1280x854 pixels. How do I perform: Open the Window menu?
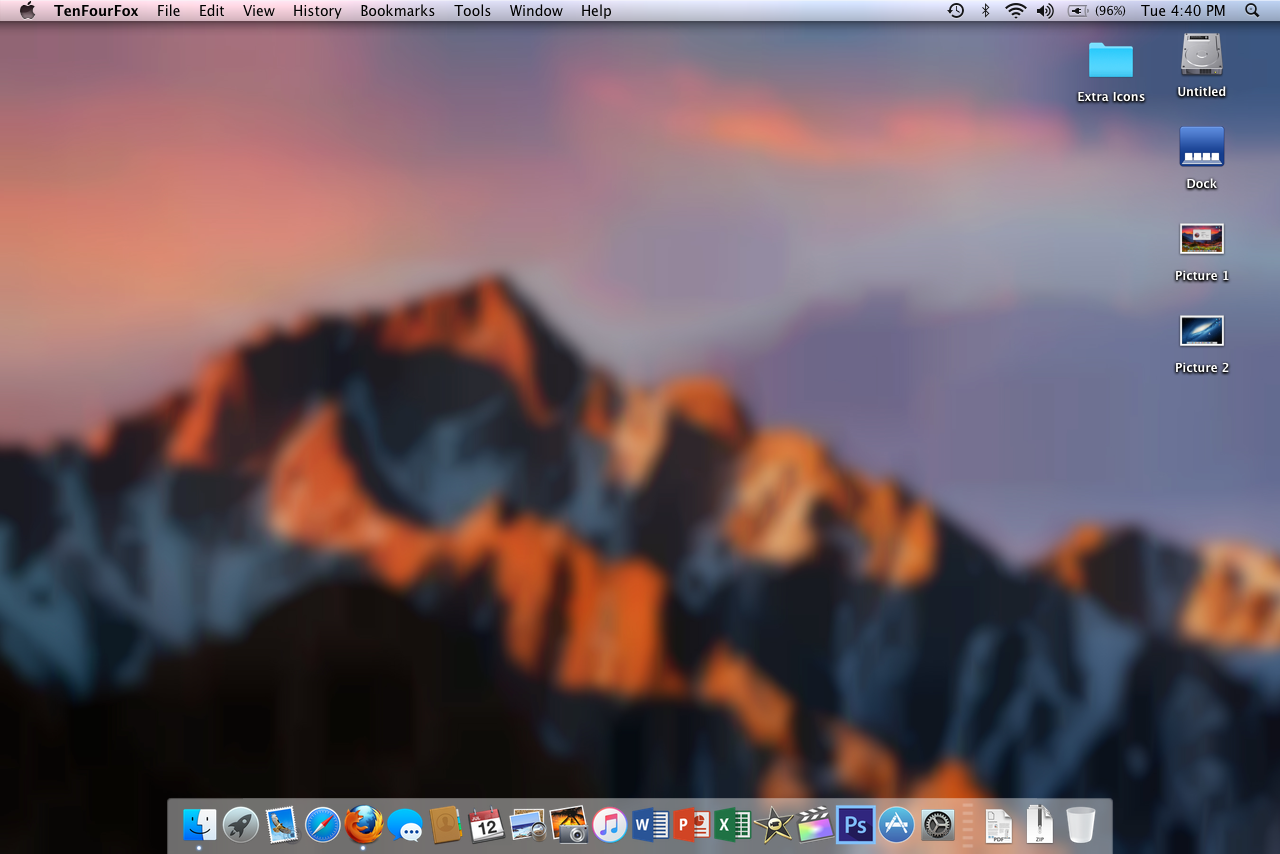point(536,11)
